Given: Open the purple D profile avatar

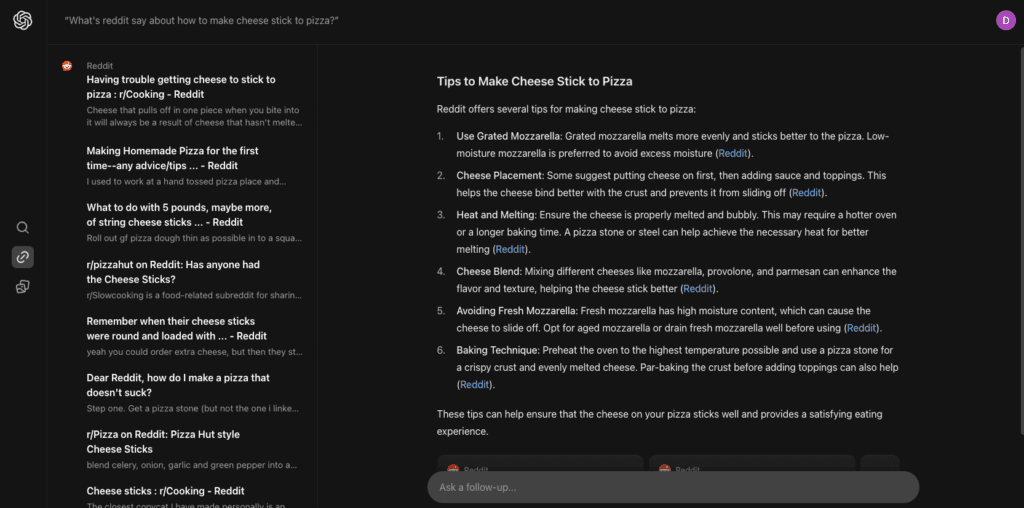Looking at the screenshot, I should tap(1006, 20).
